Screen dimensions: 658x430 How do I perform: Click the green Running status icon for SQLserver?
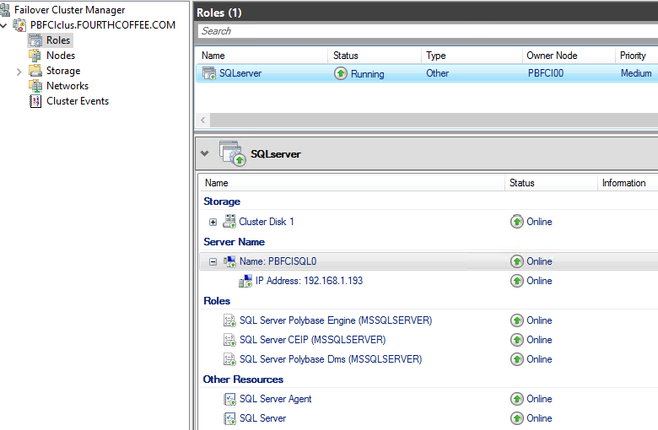340,73
